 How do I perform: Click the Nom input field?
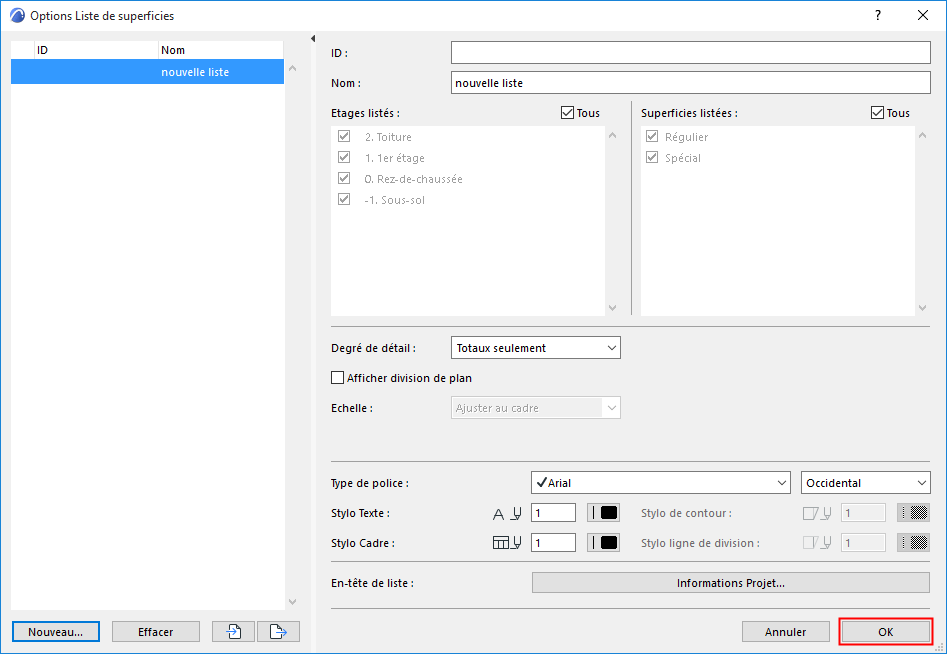[690, 83]
